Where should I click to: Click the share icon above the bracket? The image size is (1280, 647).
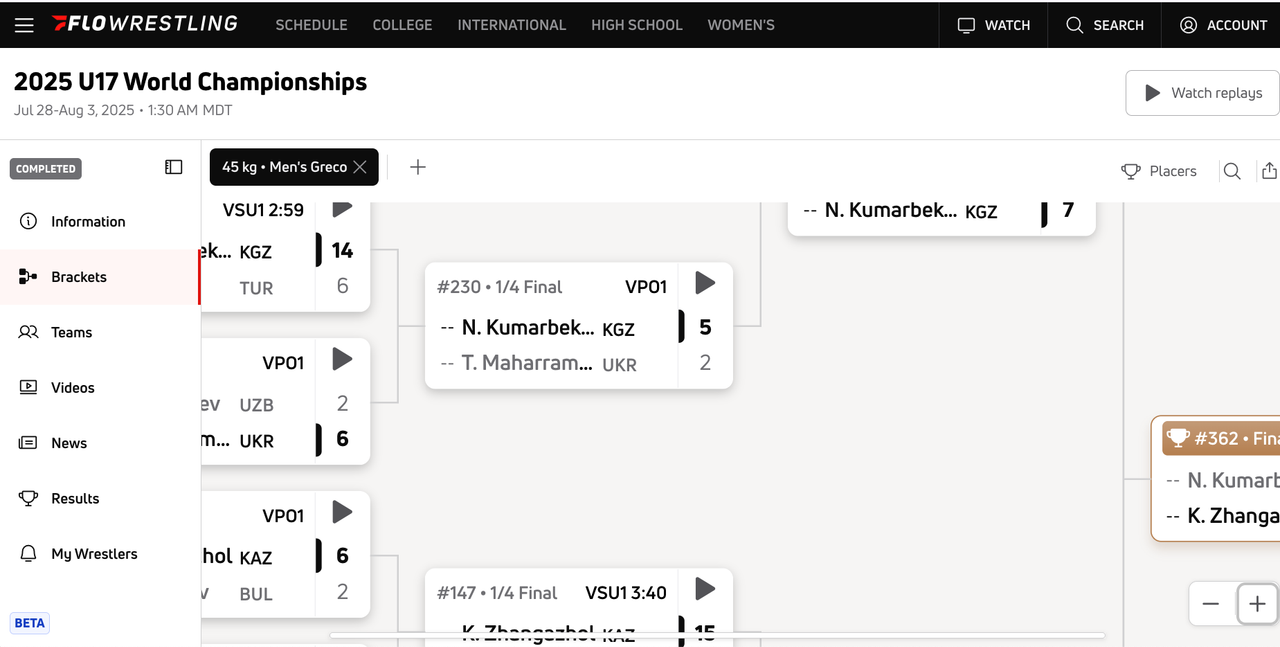[x=1270, y=171]
